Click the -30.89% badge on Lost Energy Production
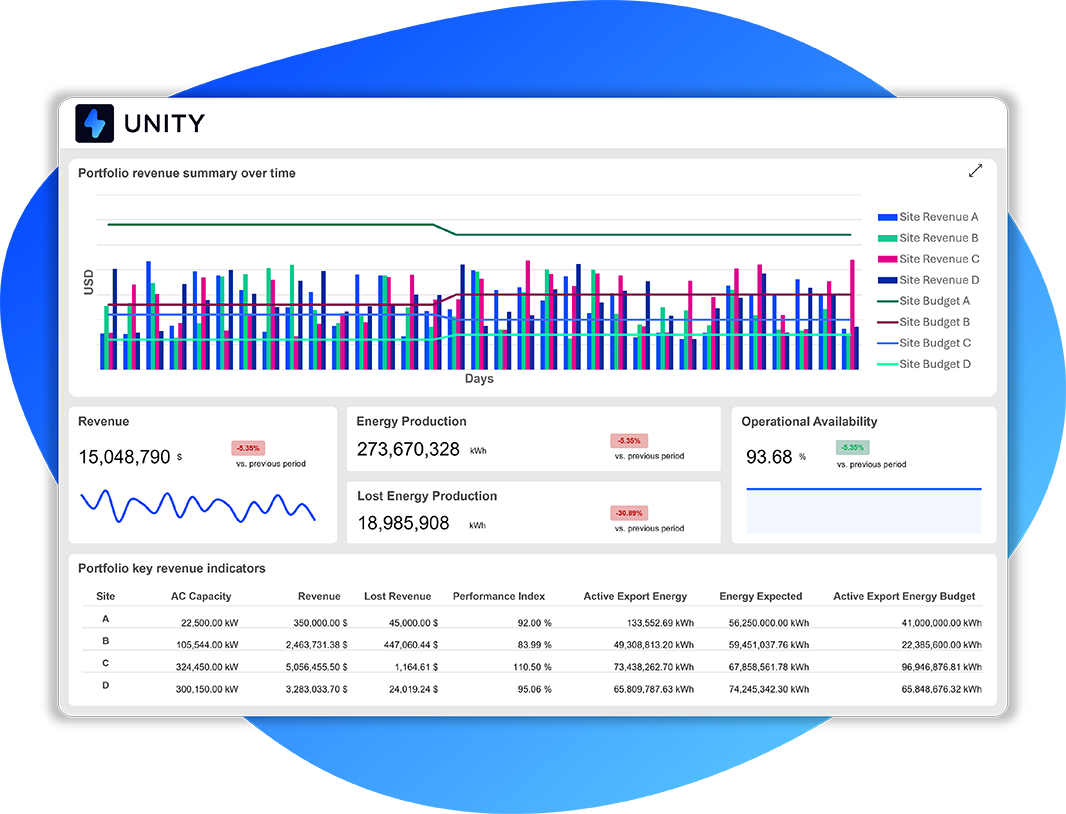The width and height of the screenshot is (1066, 814). coord(629,513)
